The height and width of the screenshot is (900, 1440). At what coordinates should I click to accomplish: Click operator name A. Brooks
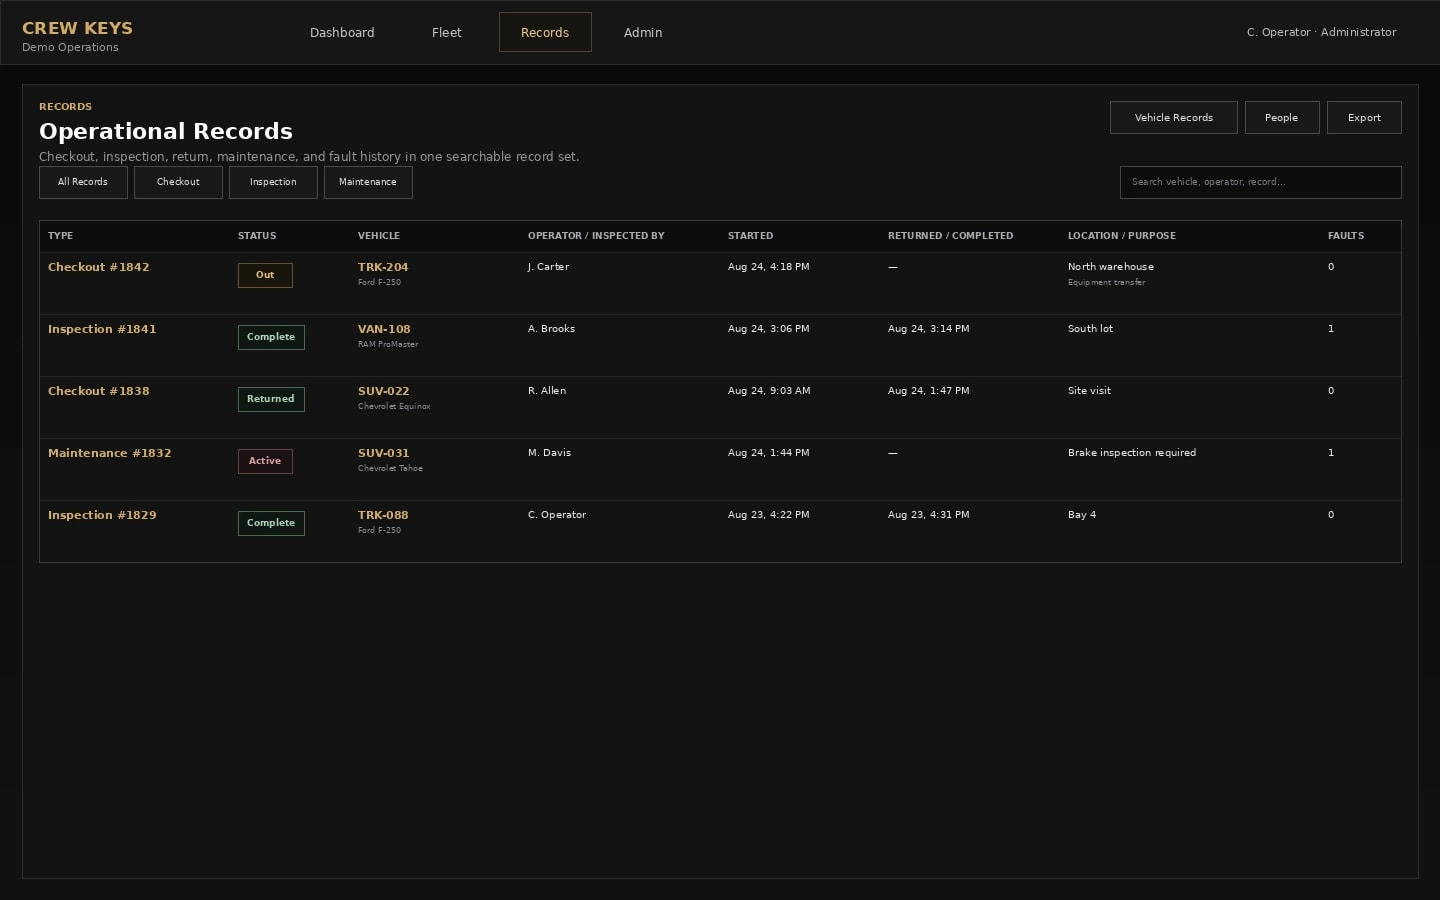551,329
